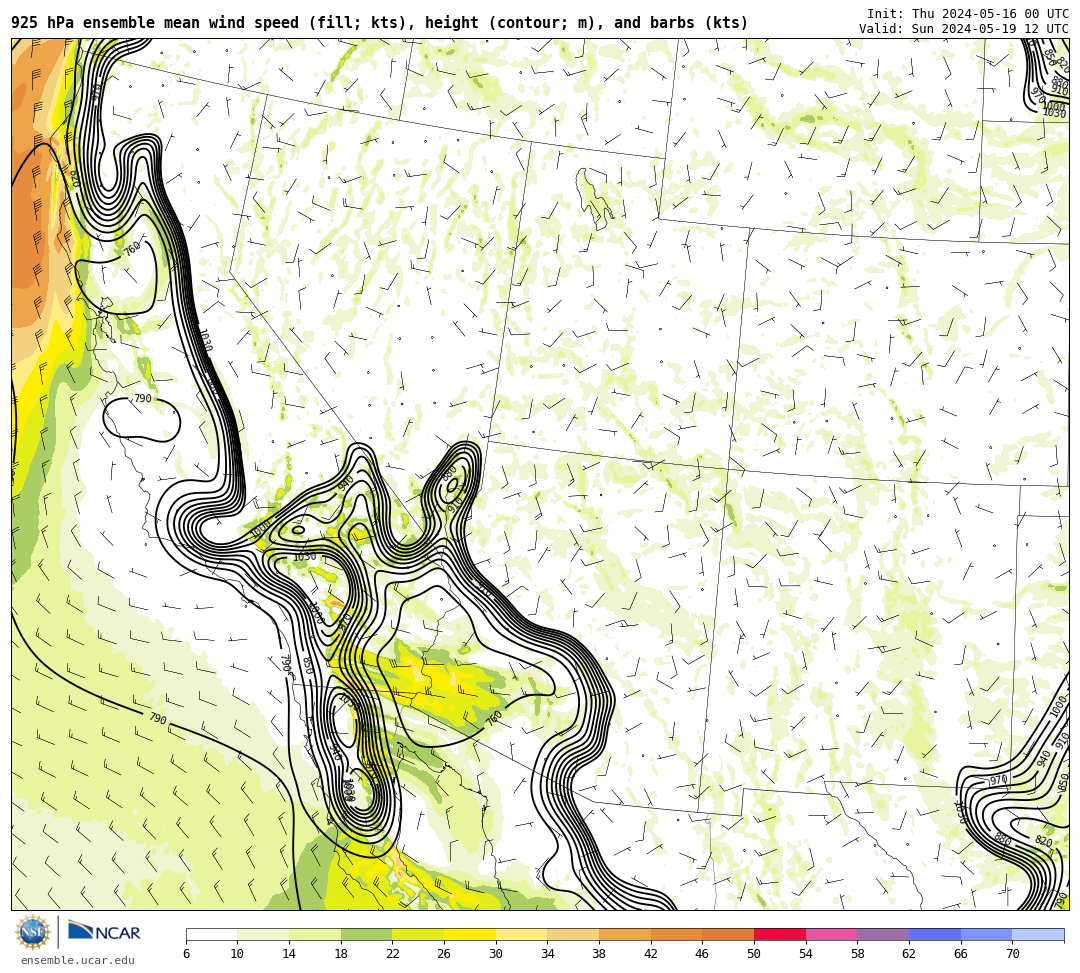Click the light blue above-70 kts legend swatch
Screen dimensions: 1080x973
click(1038, 934)
